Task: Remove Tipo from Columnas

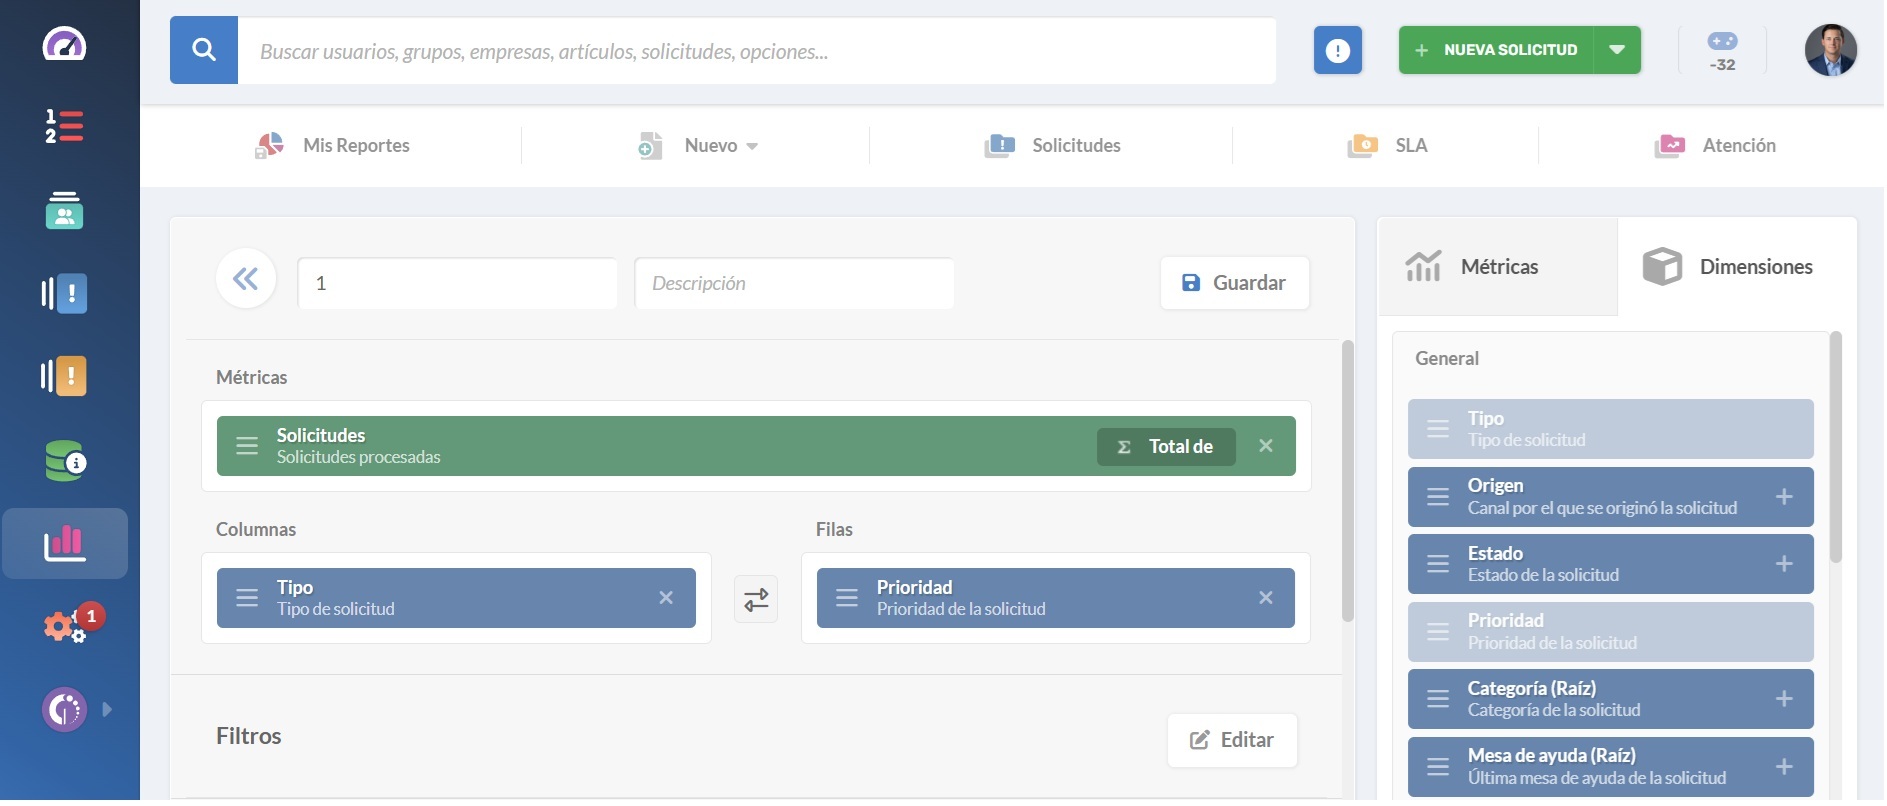Action: point(666,598)
